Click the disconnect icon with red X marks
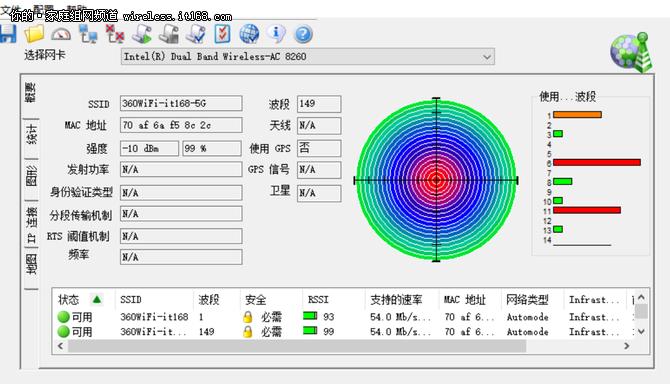 (x=115, y=34)
